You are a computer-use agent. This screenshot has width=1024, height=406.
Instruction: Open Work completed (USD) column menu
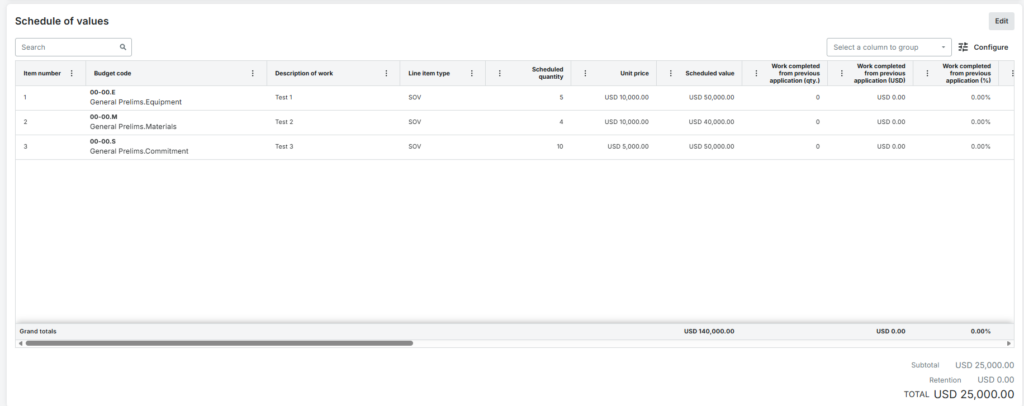(x=841, y=73)
